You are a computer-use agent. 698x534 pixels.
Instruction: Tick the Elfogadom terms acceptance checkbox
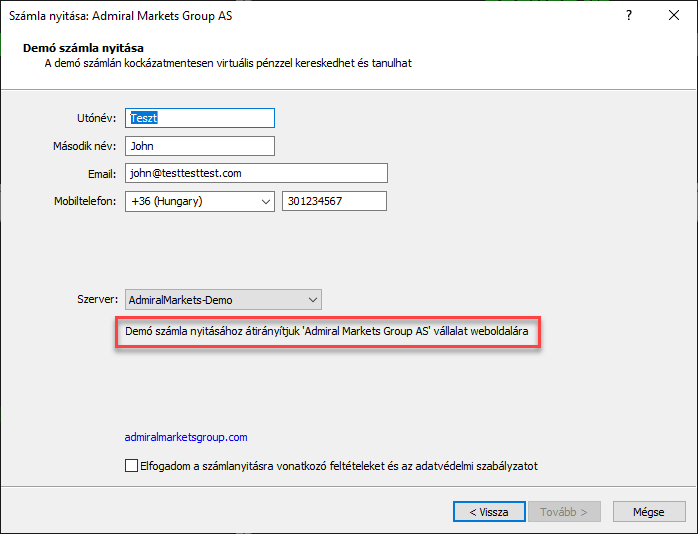point(131,465)
